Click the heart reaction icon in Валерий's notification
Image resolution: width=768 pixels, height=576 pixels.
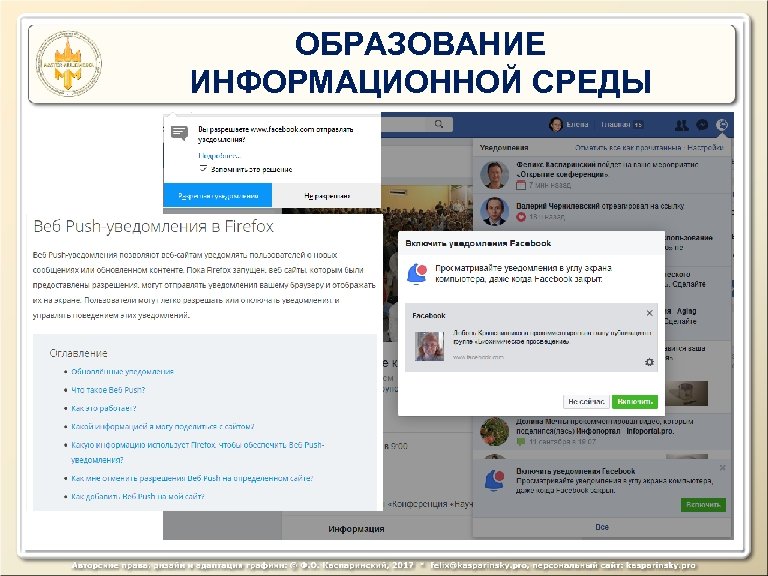(521, 216)
